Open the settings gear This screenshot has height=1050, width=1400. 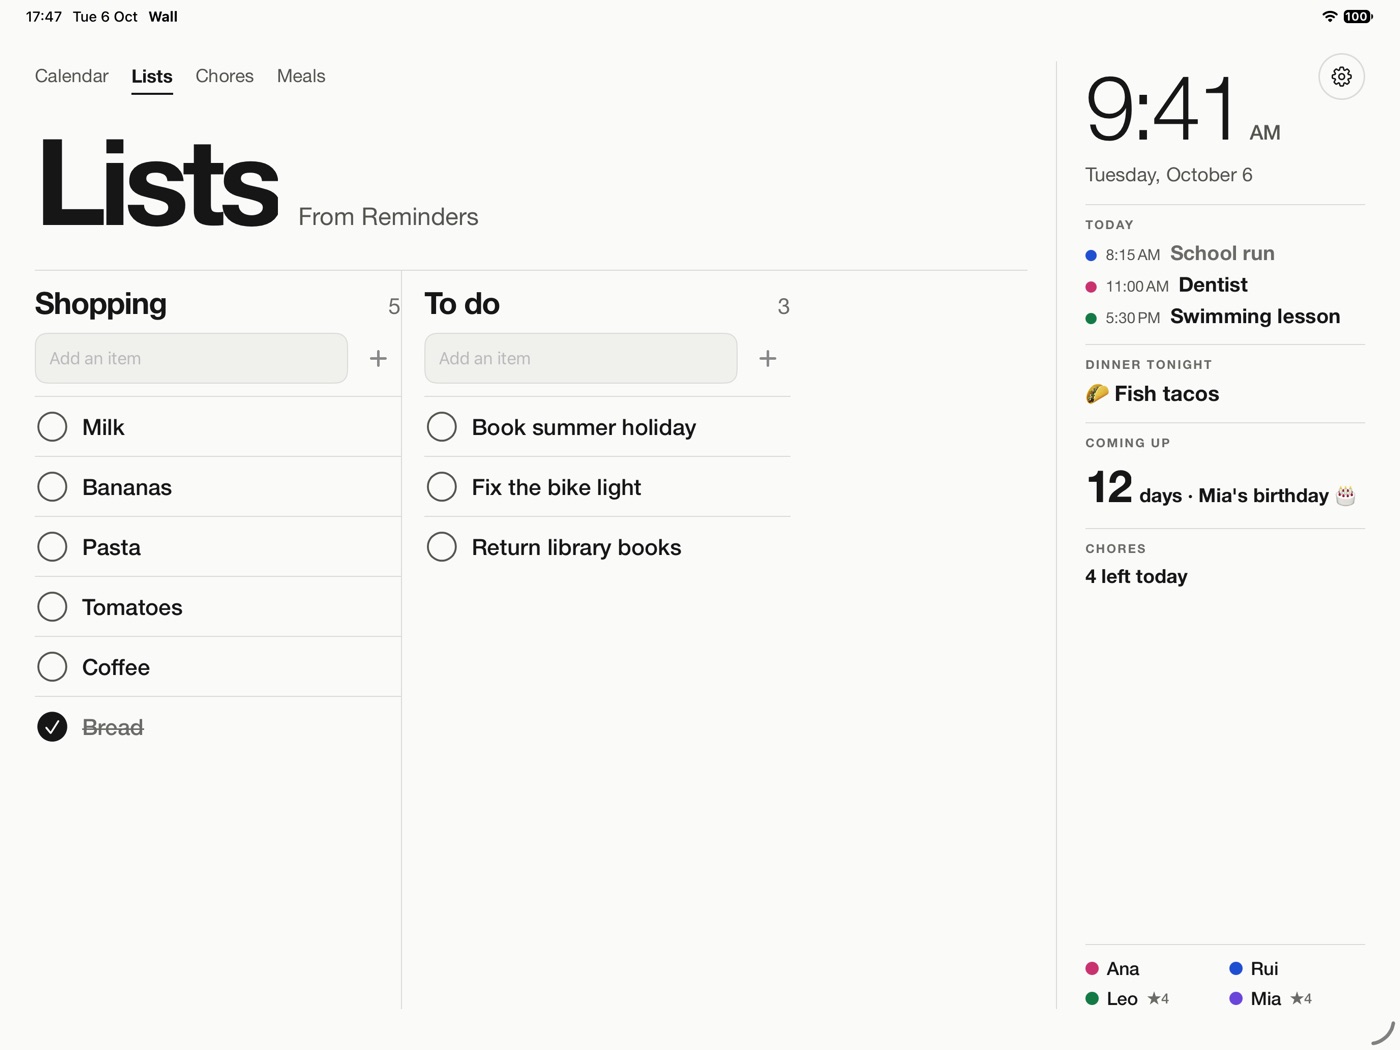(x=1341, y=77)
